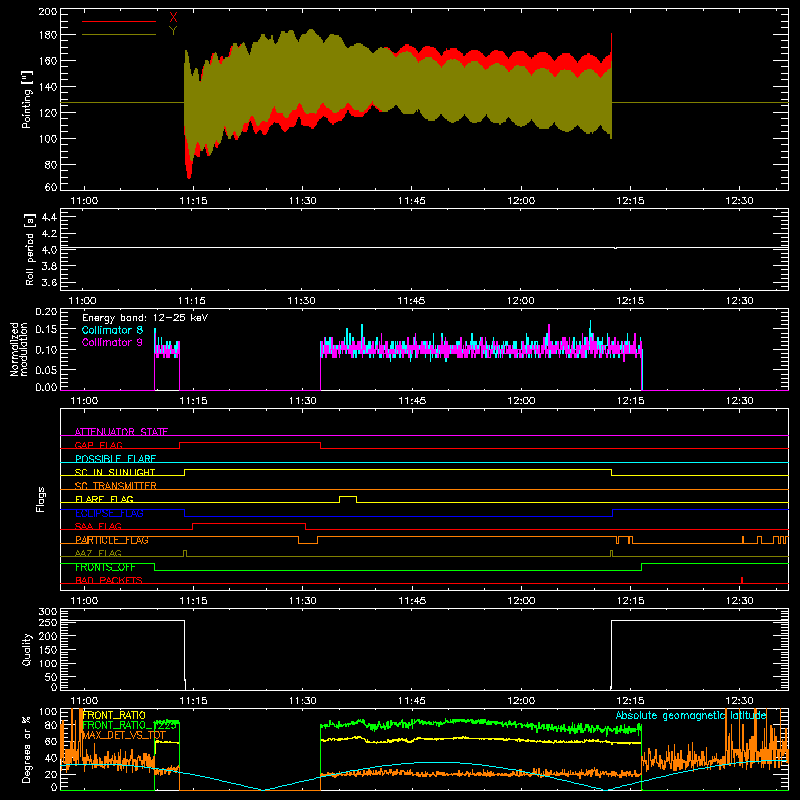The height and width of the screenshot is (800, 800).
Task: Click 'Normalized modulation' axis title
Action: [x=19, y=349]
